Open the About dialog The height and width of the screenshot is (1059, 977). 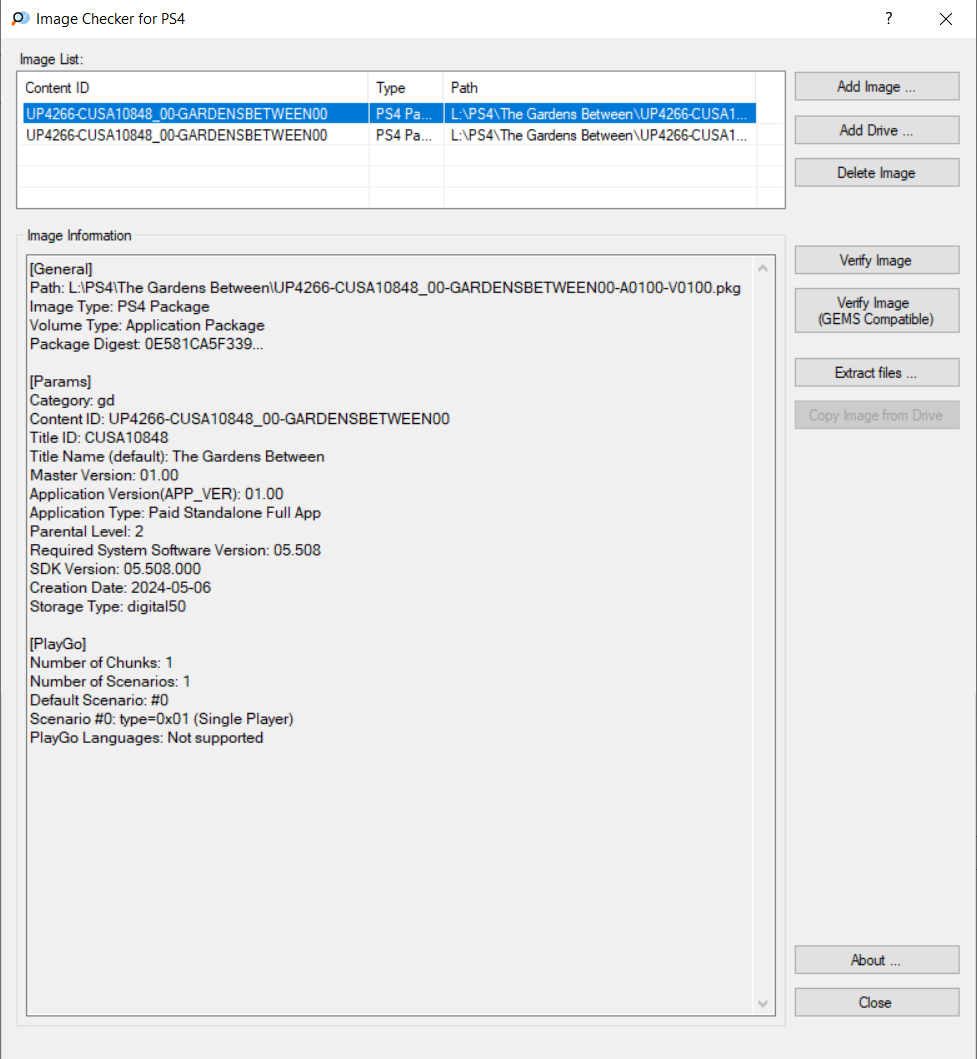[876, 960]
